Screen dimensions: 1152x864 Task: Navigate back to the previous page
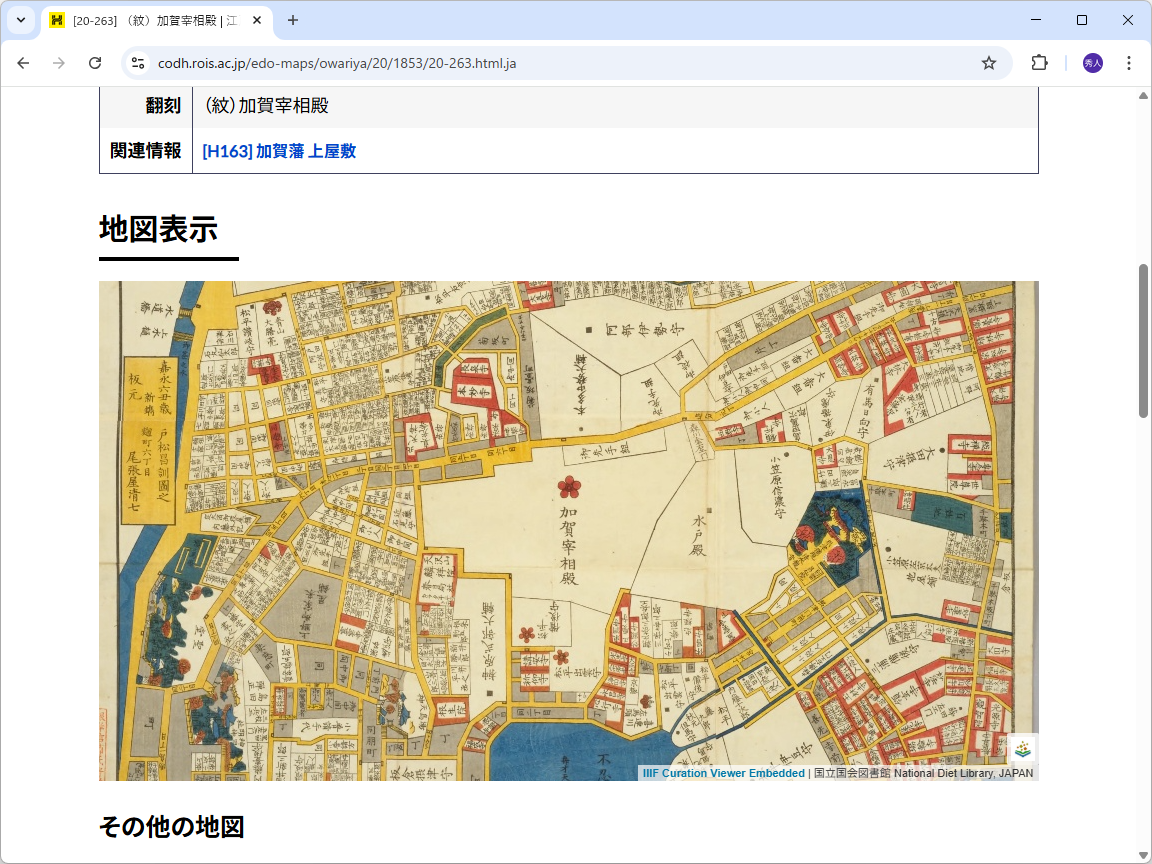tap(23, 62)
